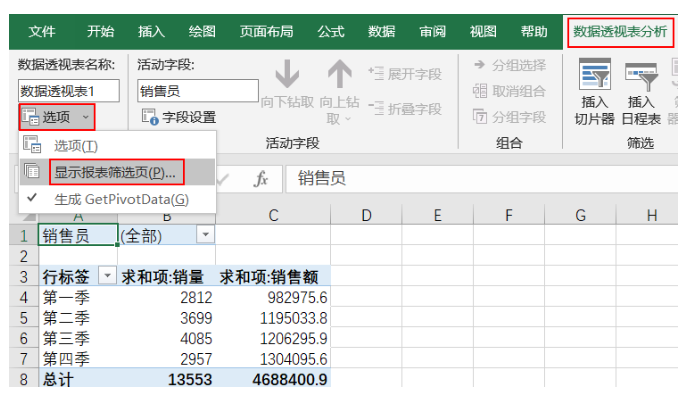
Task: Click the 显示报表筛选页 menu icon
Action: (x=32, y=171)
